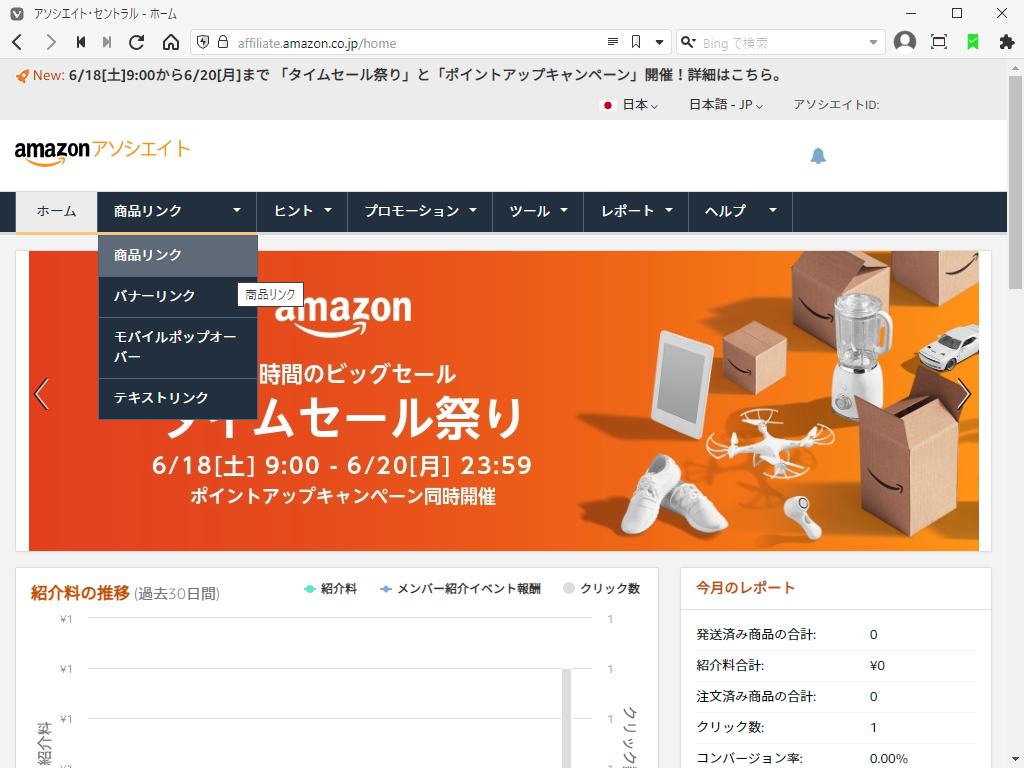
Task: Open the 日本 country selector
Action: click(x=630, y=104)
